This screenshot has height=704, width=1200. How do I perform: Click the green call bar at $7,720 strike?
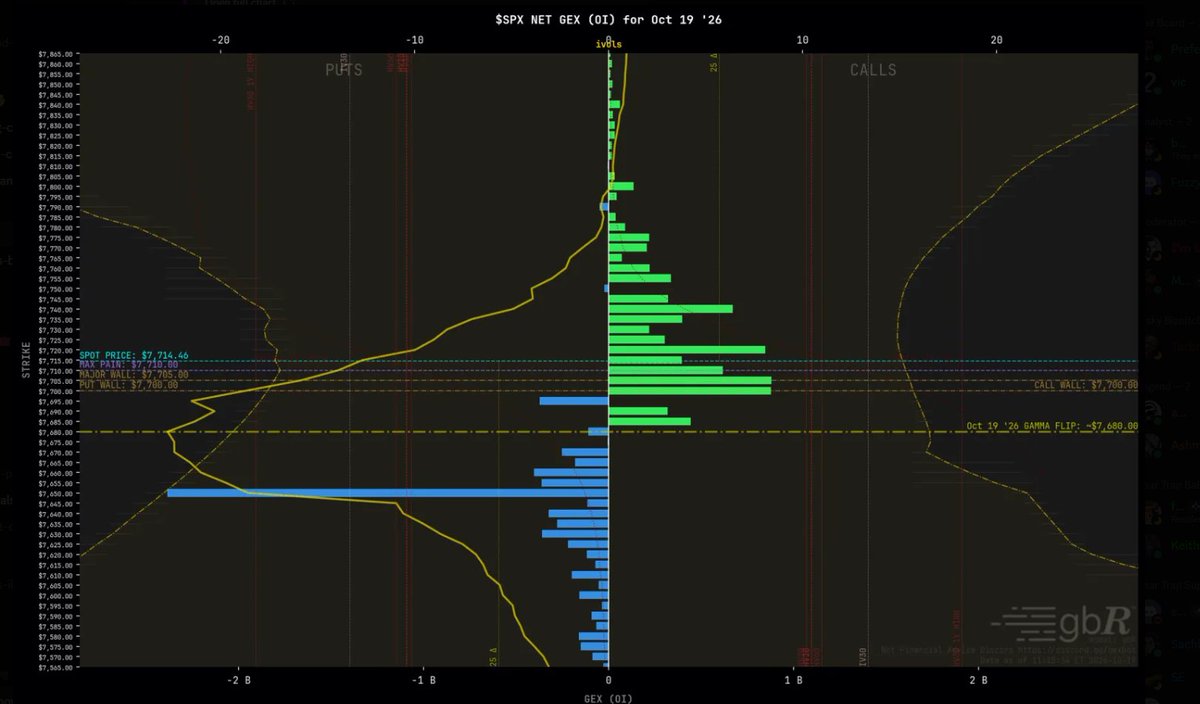687,350
